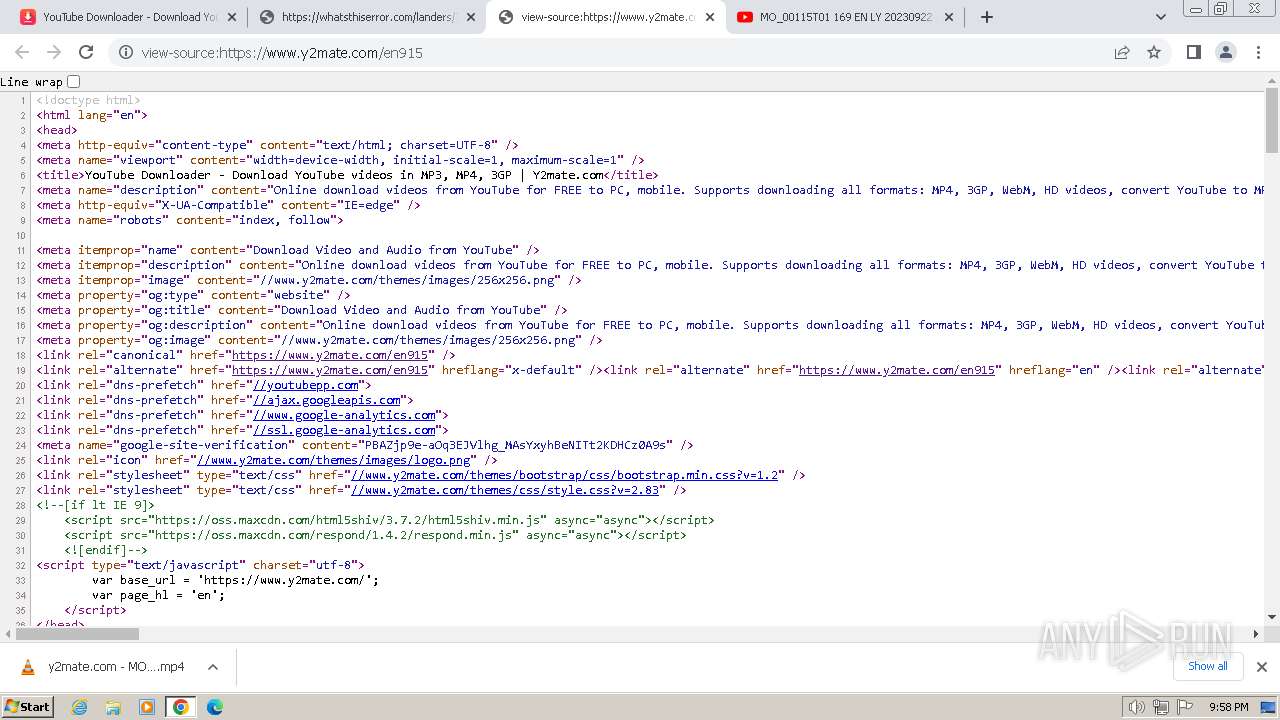Close the whatsthiserror.com tab
Screen dimensions: 1280x720
[470, 17]
